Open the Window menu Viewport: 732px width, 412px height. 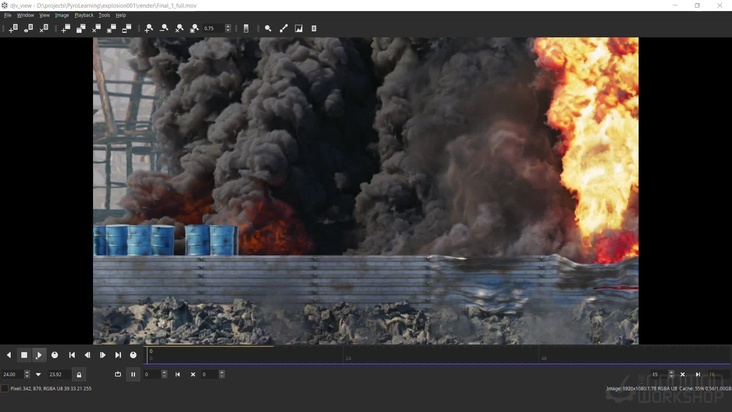[x=25, y=15]
